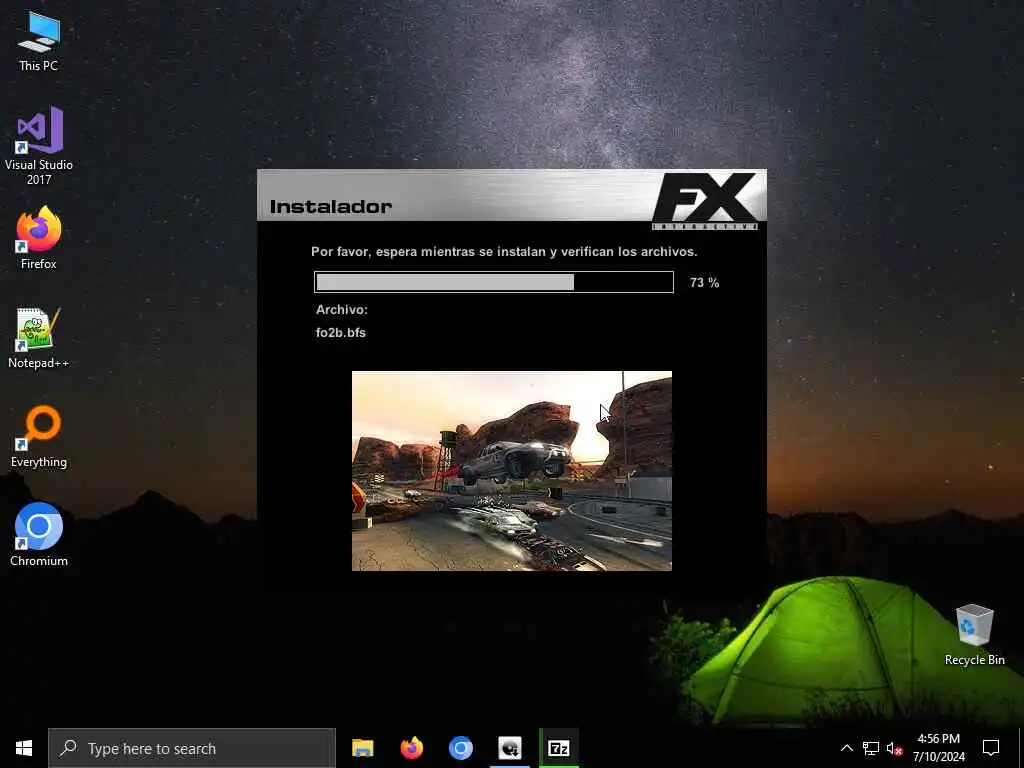Viewport: 1024px width, 768px height.
Task: Select the Firefox desktop shortcut
Action: point(39,238)
